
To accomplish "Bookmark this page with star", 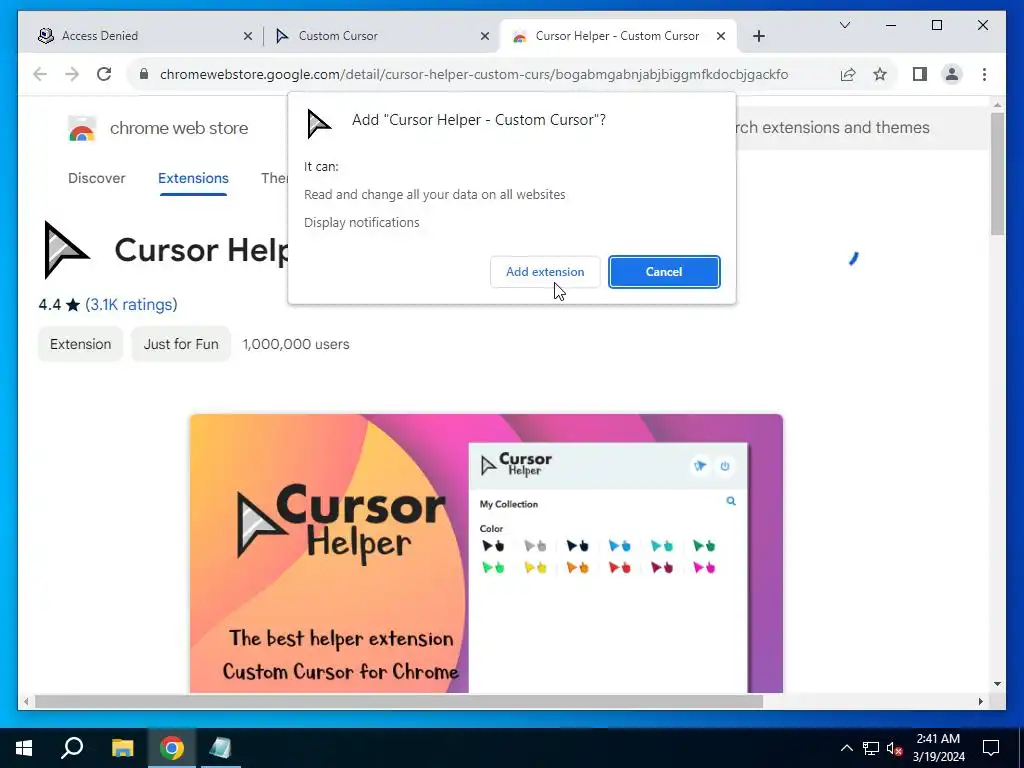I will 880,74.
